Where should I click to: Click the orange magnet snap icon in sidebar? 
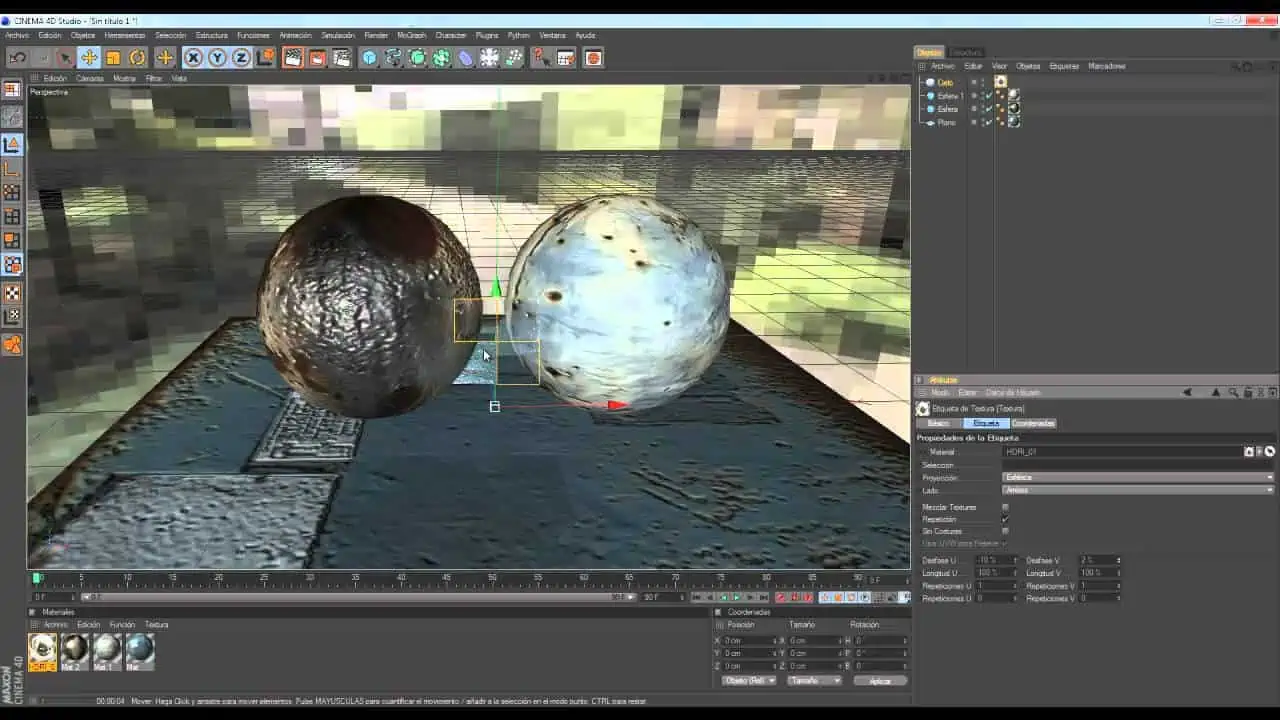point(12,345)
